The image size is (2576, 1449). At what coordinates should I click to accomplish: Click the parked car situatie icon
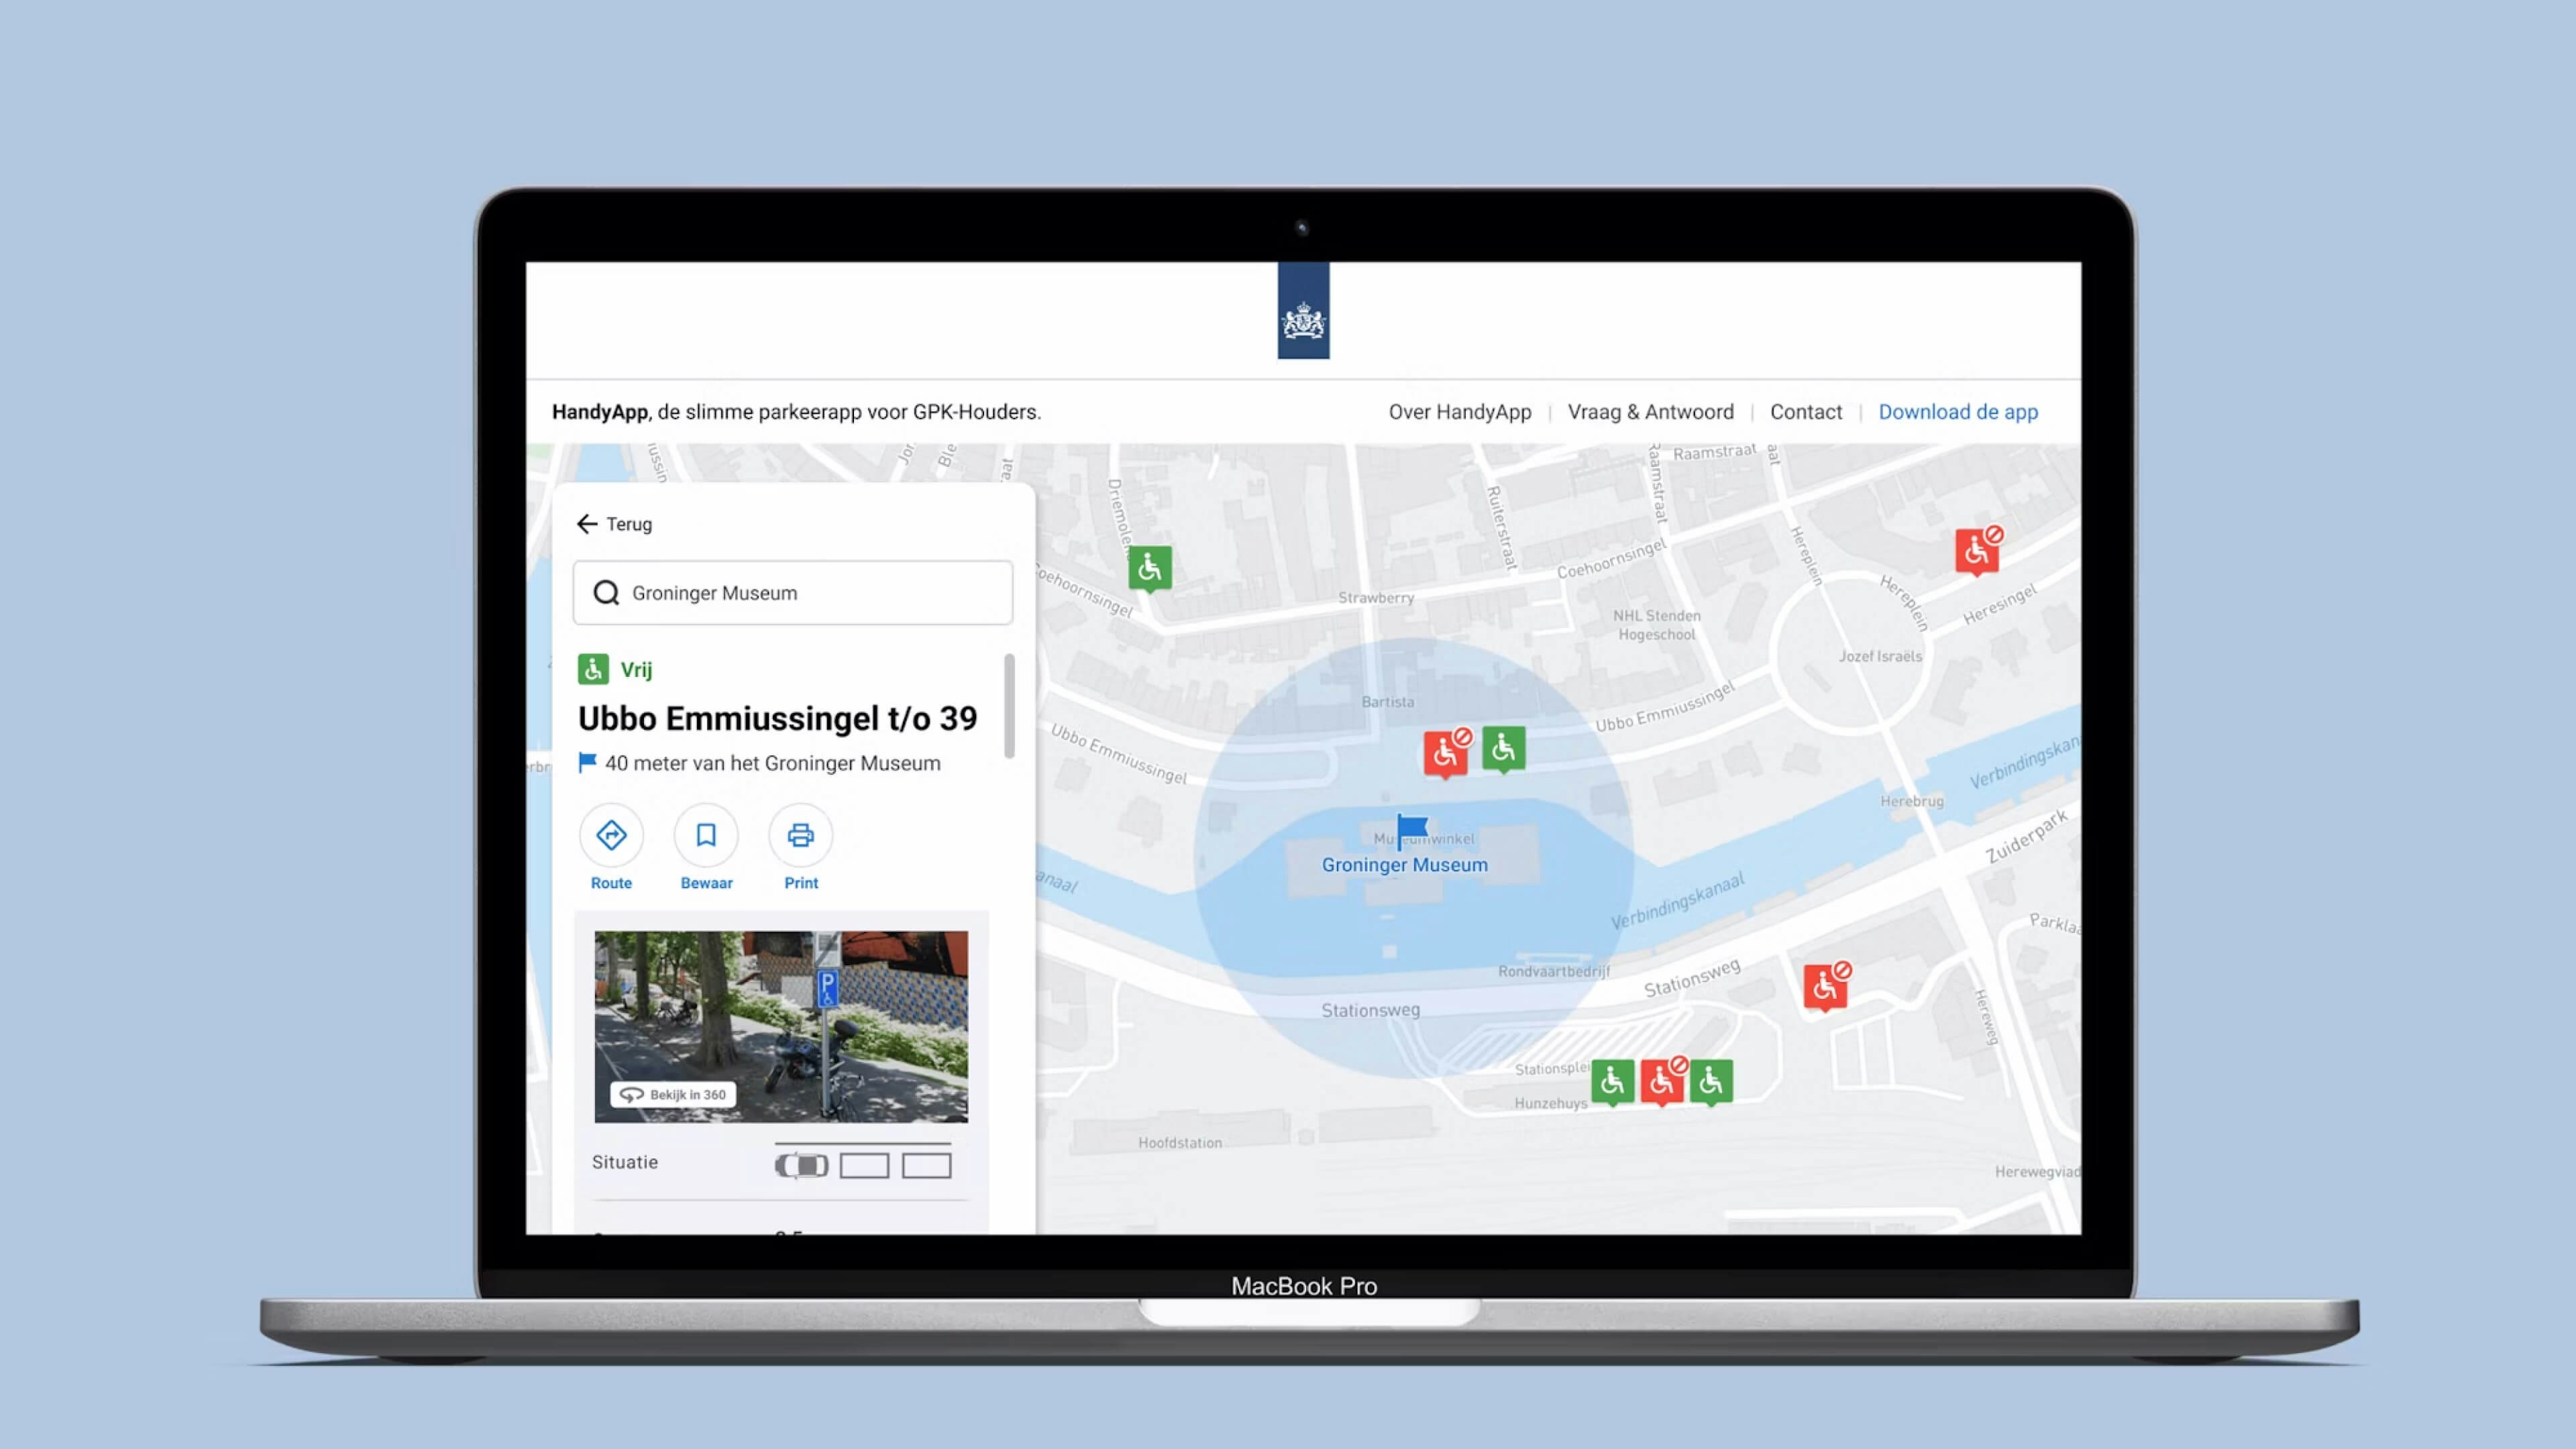click(x=801, y=1165)
